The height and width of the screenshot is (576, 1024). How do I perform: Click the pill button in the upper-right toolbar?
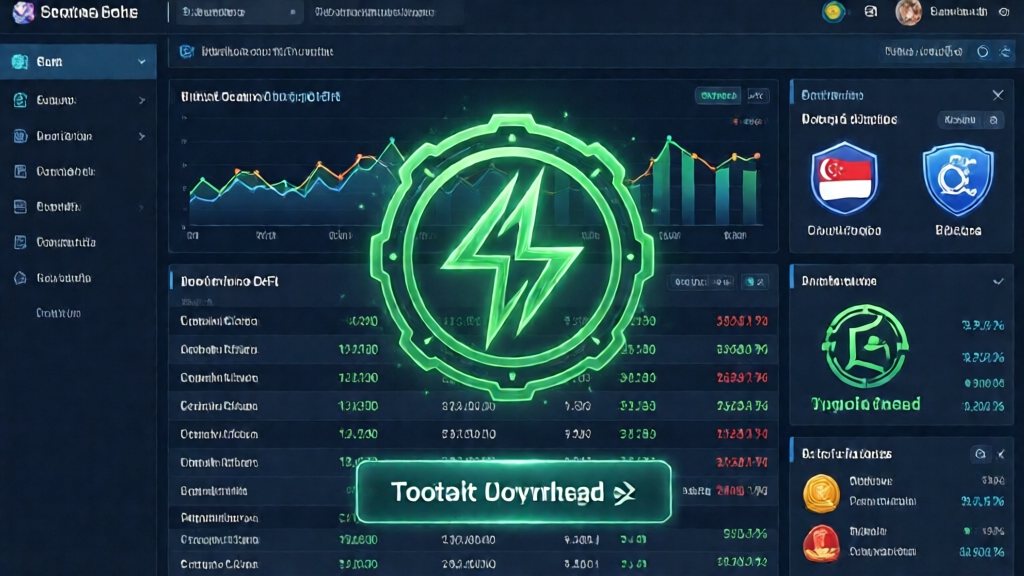tap(923, 51)
